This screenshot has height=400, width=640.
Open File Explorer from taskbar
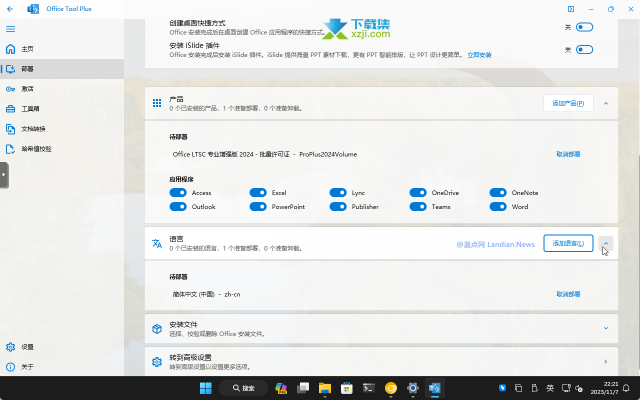coord(325,388)
